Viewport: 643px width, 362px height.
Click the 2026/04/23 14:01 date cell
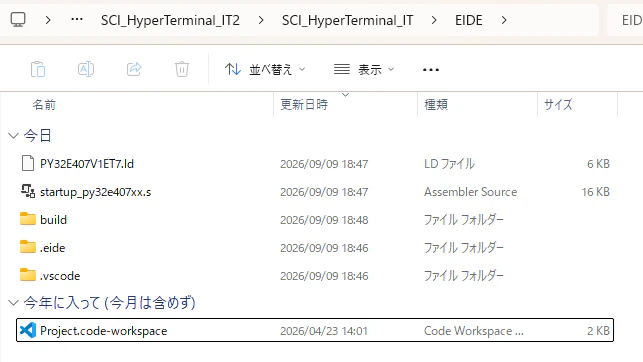tap(324, 331)
